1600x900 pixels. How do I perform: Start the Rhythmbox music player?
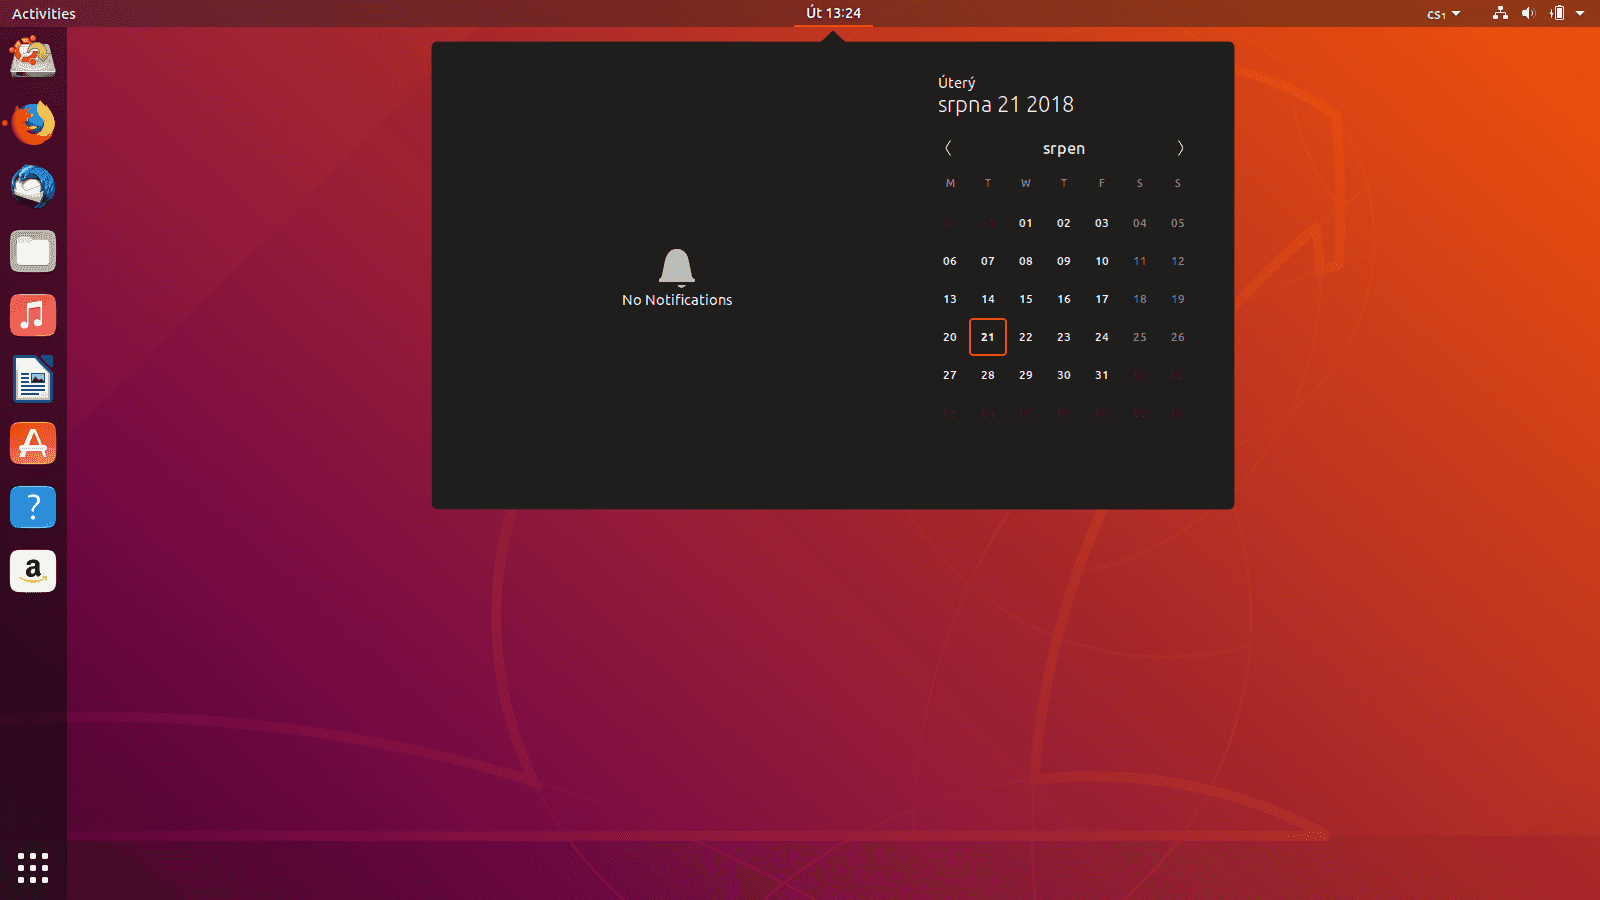33,315
